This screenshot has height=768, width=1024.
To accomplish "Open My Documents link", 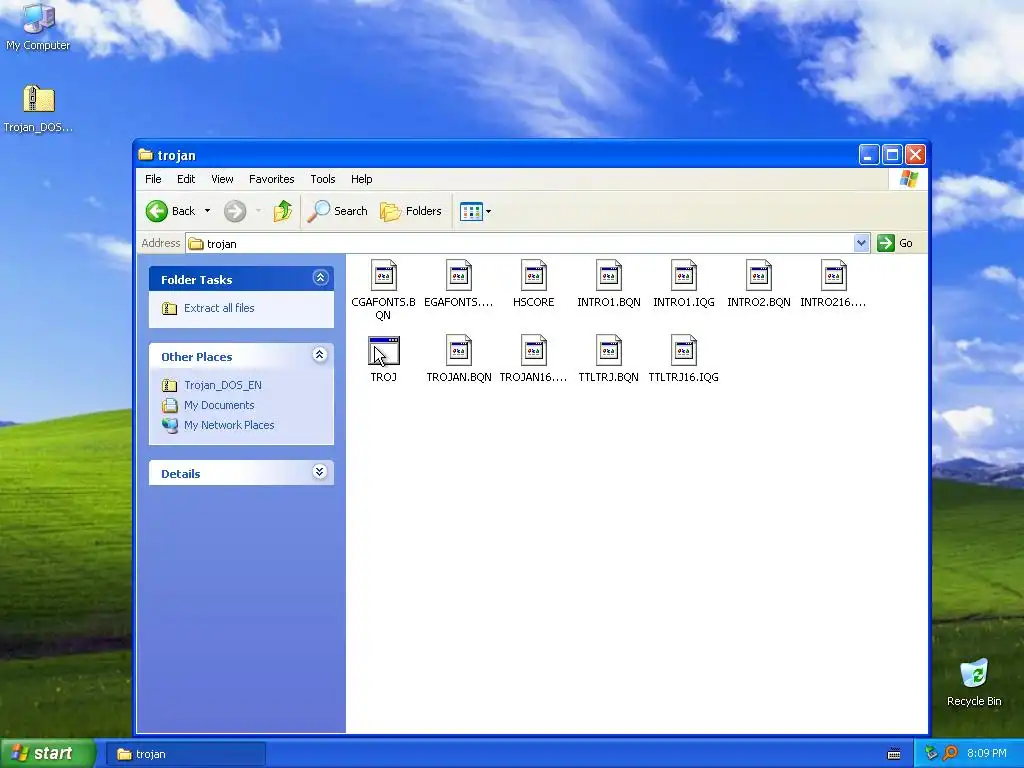I will [x=219, y=405].
